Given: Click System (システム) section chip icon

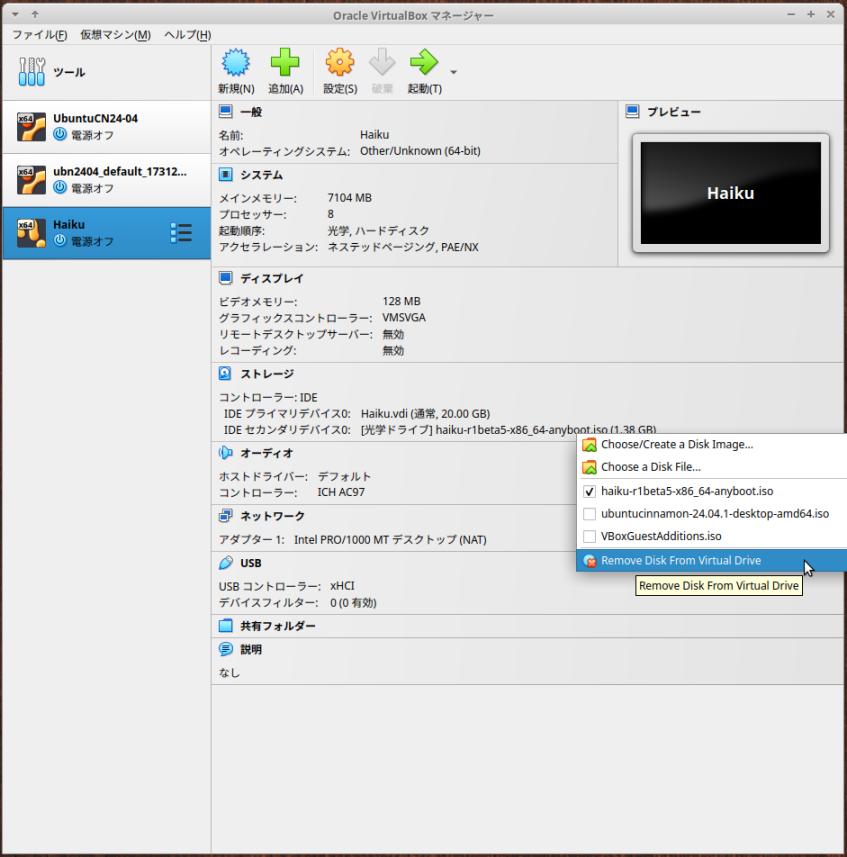Looking at the screenshot, I should (225, 174).
